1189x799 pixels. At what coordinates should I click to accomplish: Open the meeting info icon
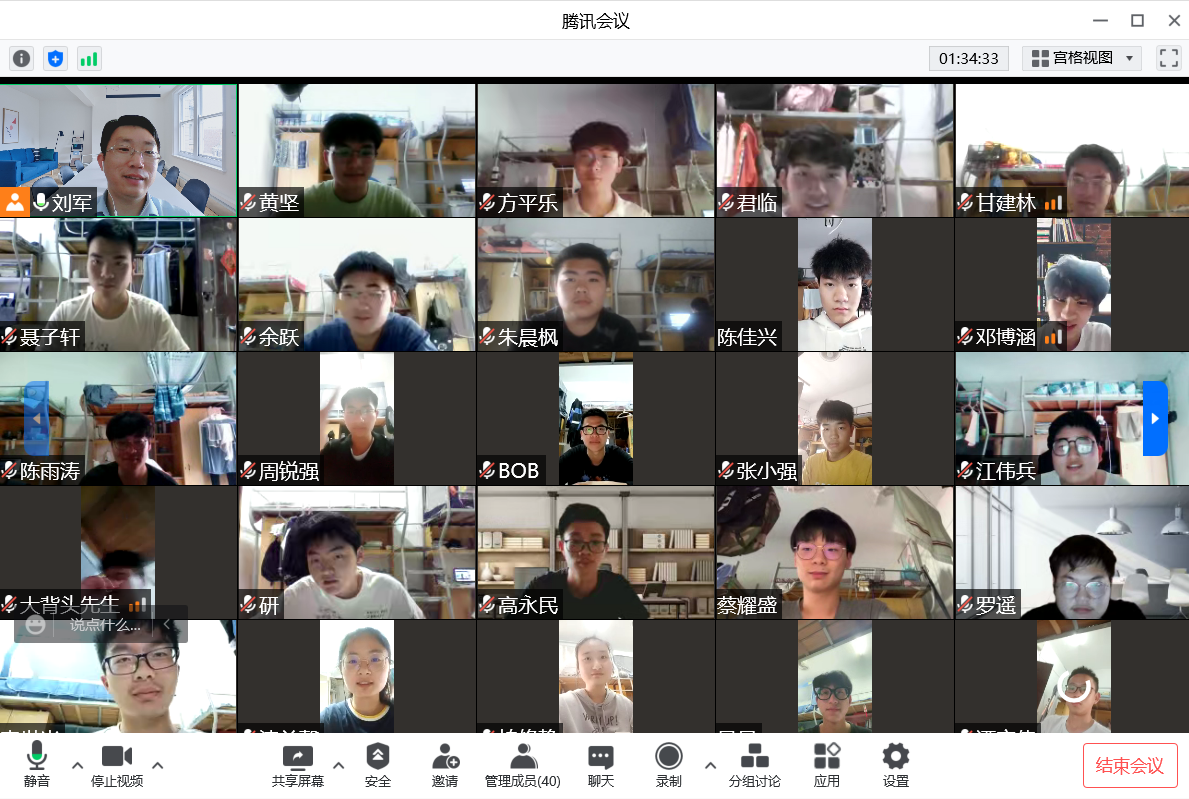tap(22, 59)
